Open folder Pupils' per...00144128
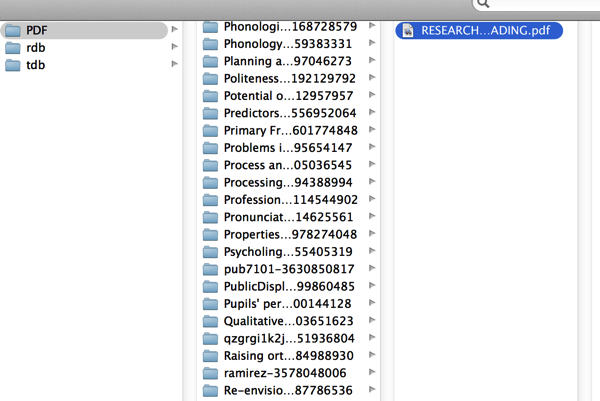Viewport: 600px width, 401px height. tap(289, 304)
